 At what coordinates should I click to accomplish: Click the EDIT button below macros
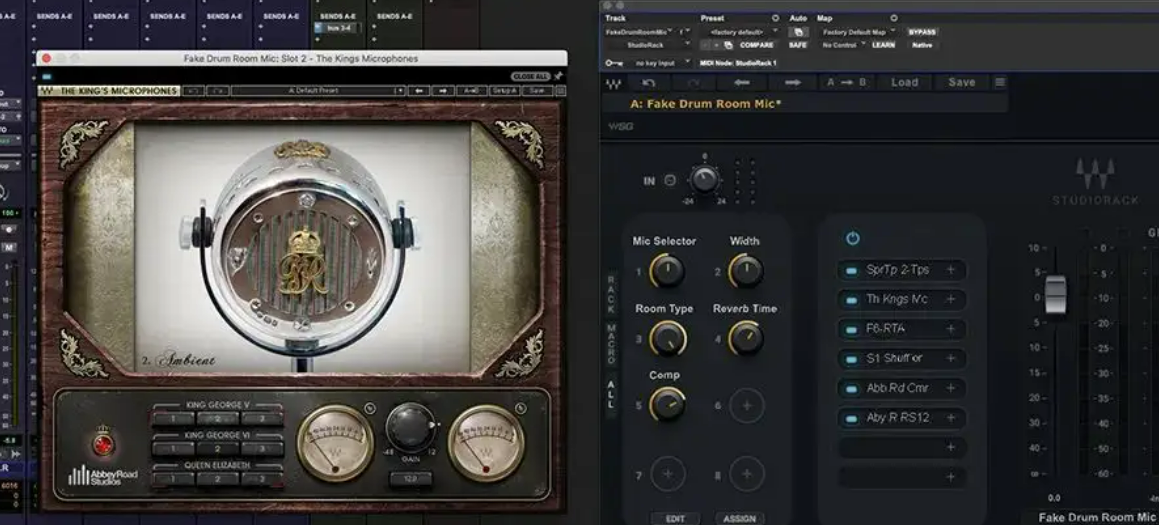coord(675,518)
